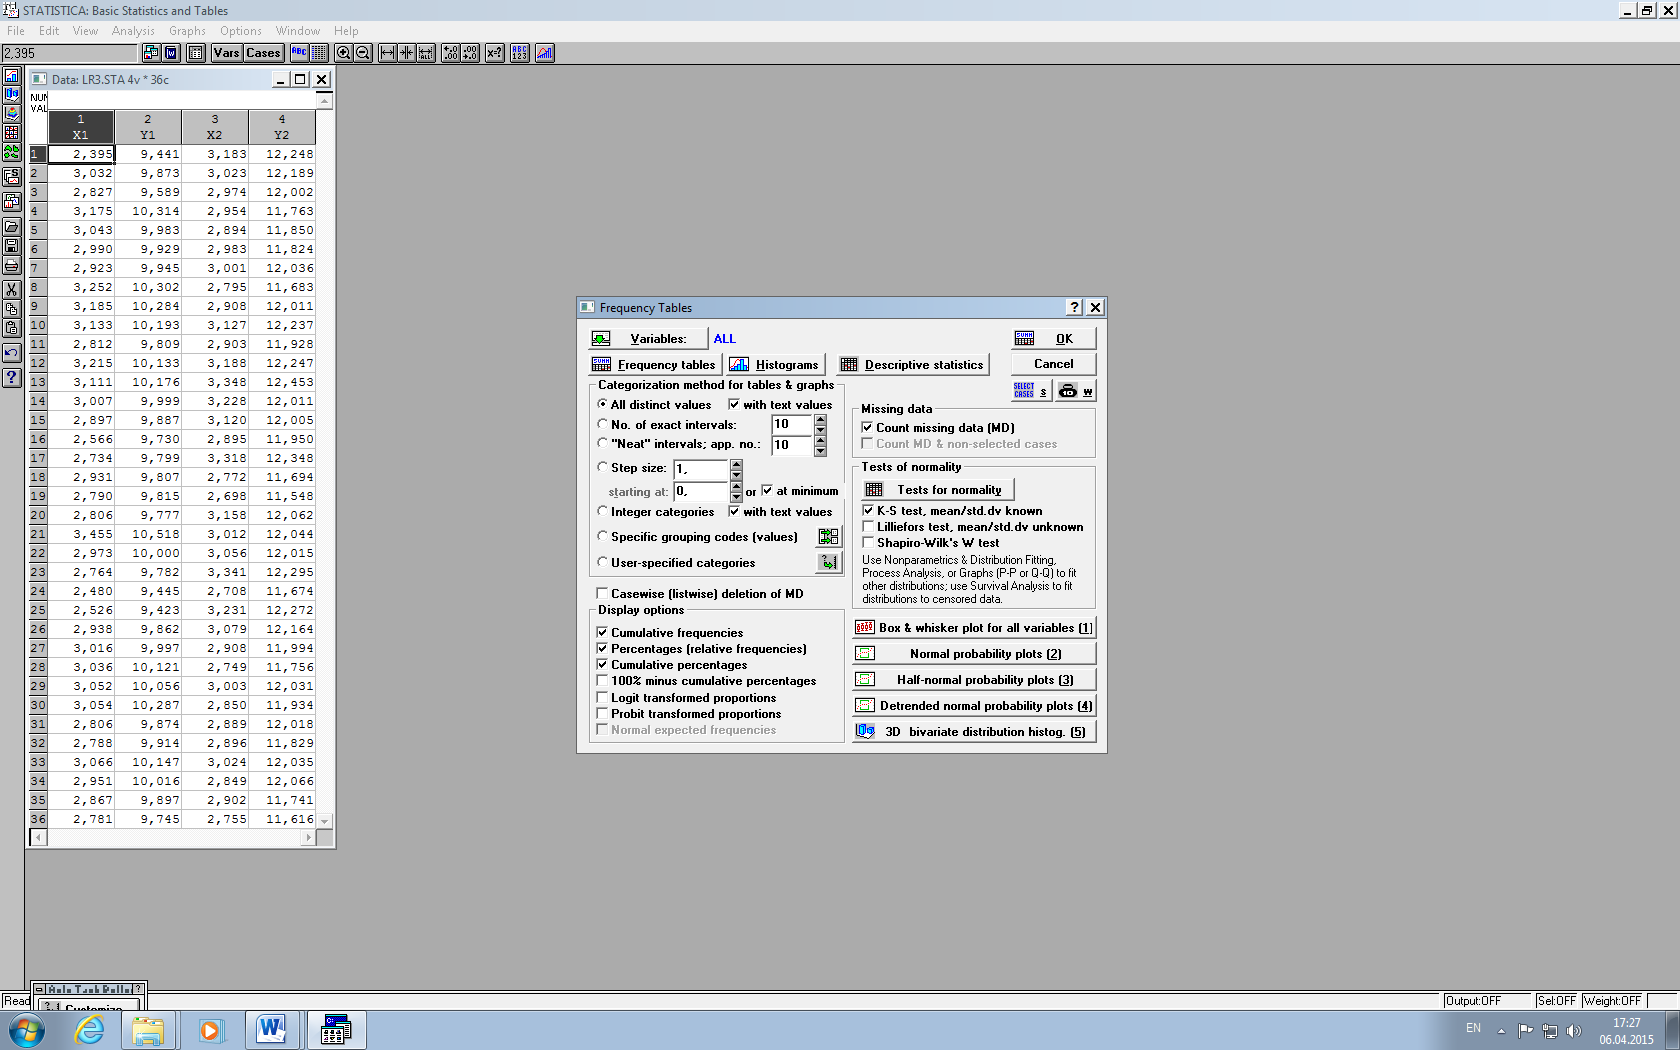Image resolution: width=1680 pixels, height=1050 pixels.
Task: Open the Options menu
Action: (x=241, y=31)
